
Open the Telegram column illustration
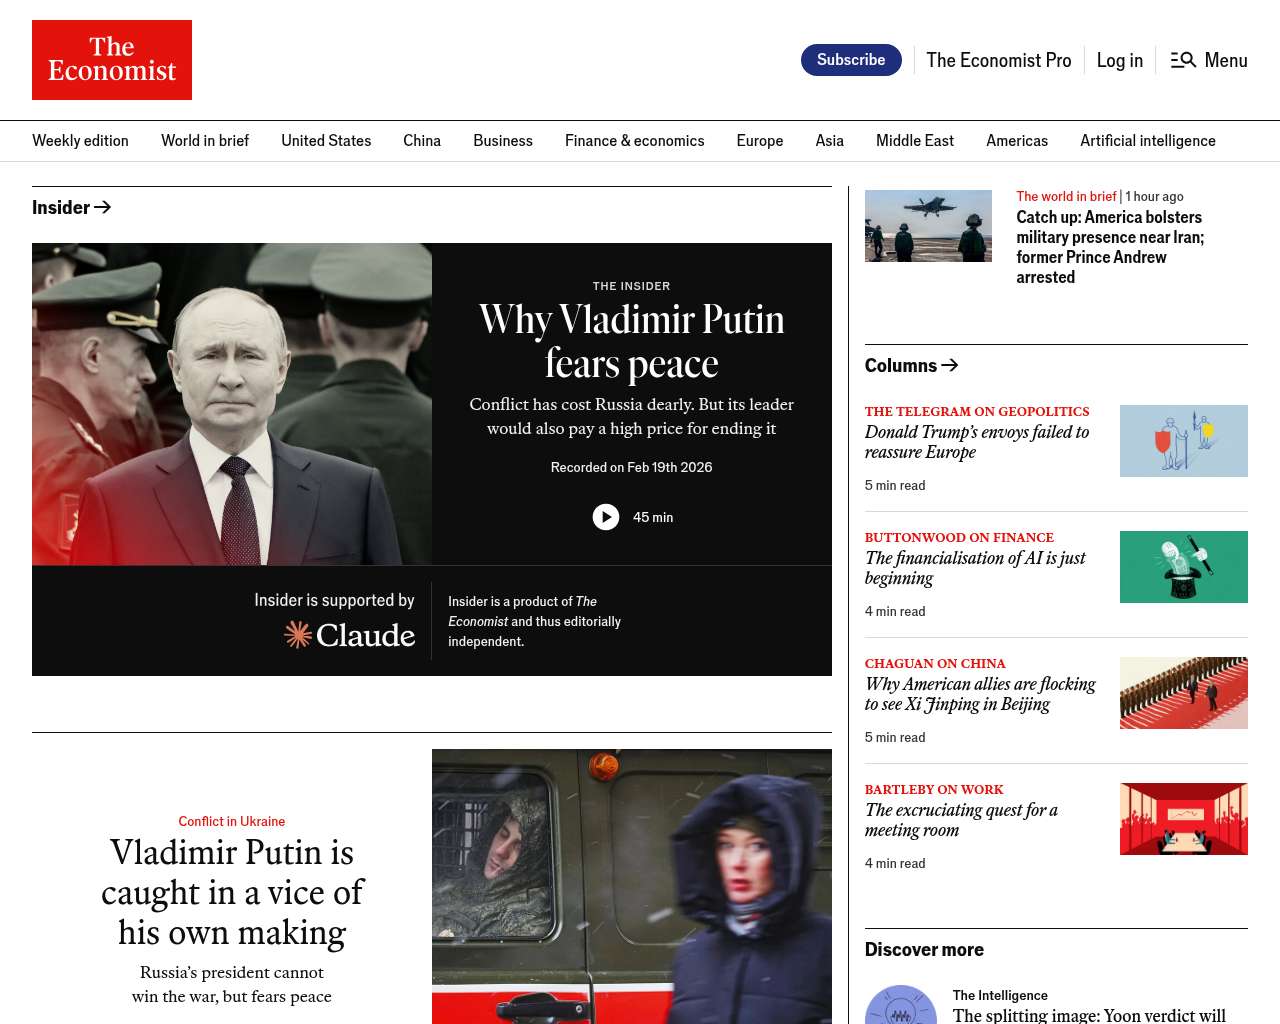coord(1183,441)
